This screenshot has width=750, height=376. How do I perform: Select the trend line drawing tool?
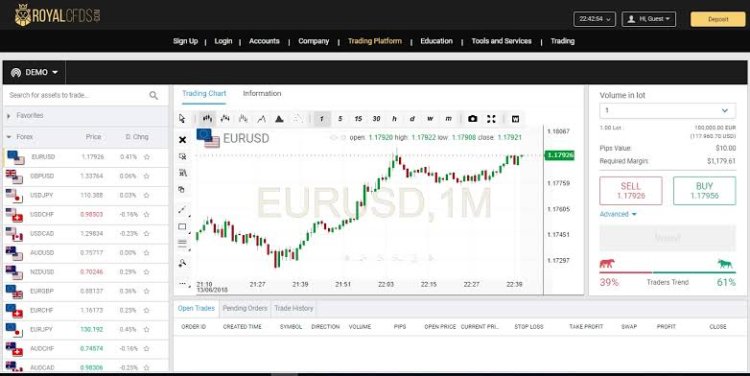[182, 210]
